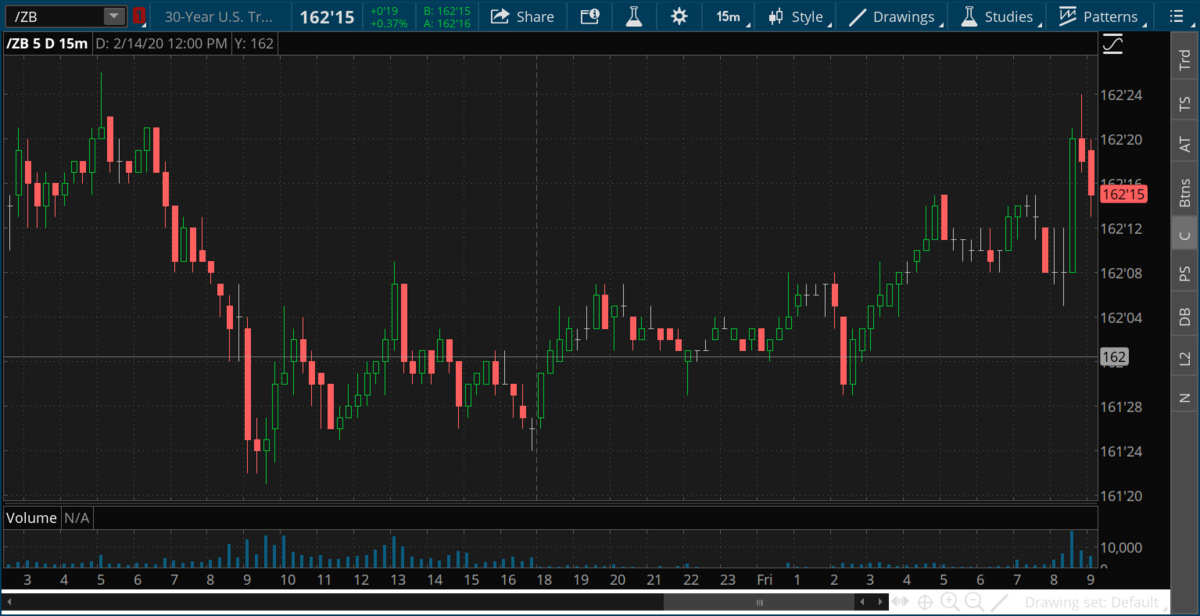The width and height of the screenshot is (1200, 616).
Task: Click the zoom in magnifier icon
Action: click(x=949, y=602)
